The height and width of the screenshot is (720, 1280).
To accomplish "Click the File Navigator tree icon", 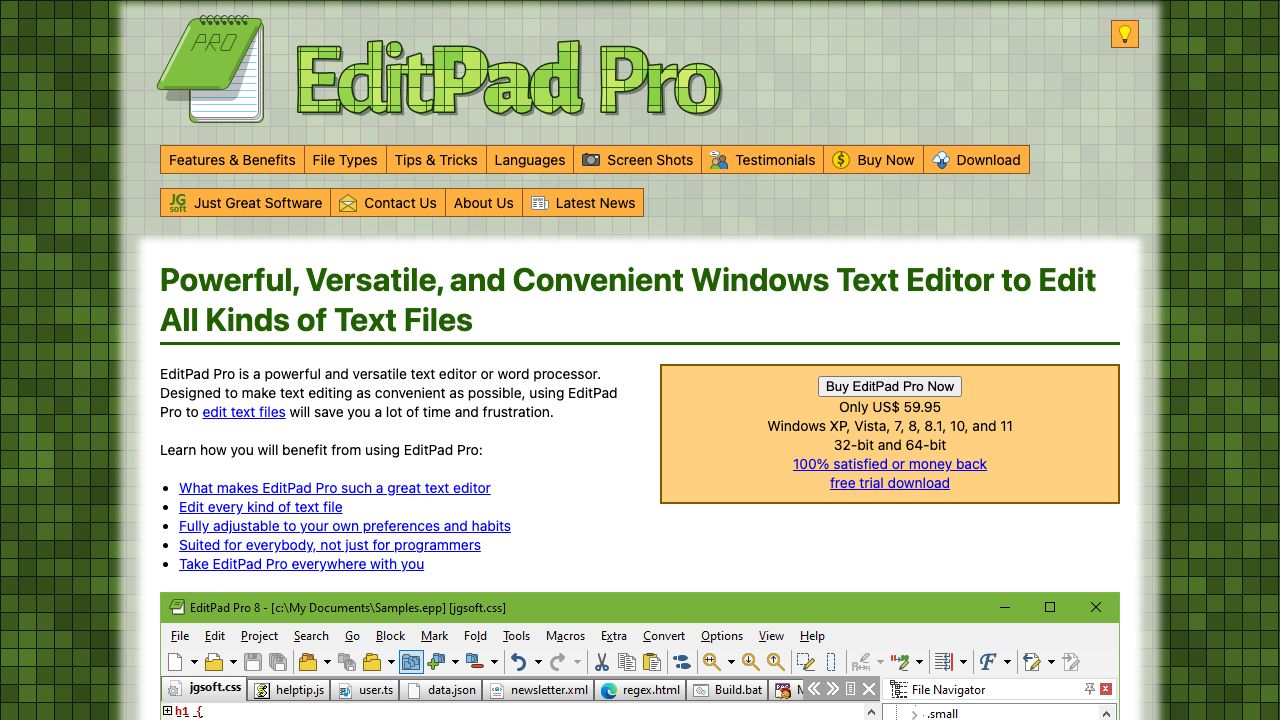I will (x=898, y=689).
